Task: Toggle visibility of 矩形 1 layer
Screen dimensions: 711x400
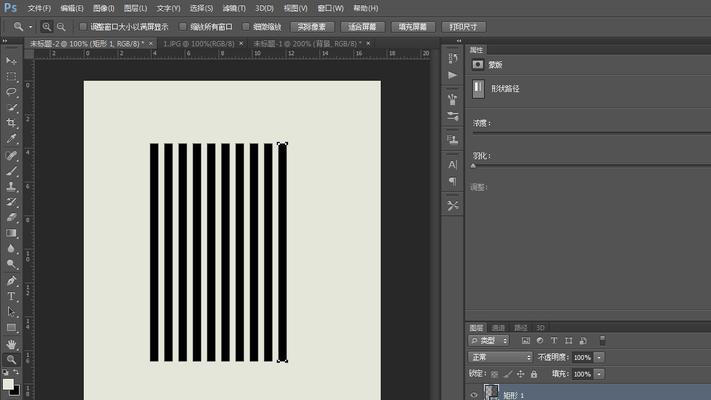Action: (x=474, y=395)
